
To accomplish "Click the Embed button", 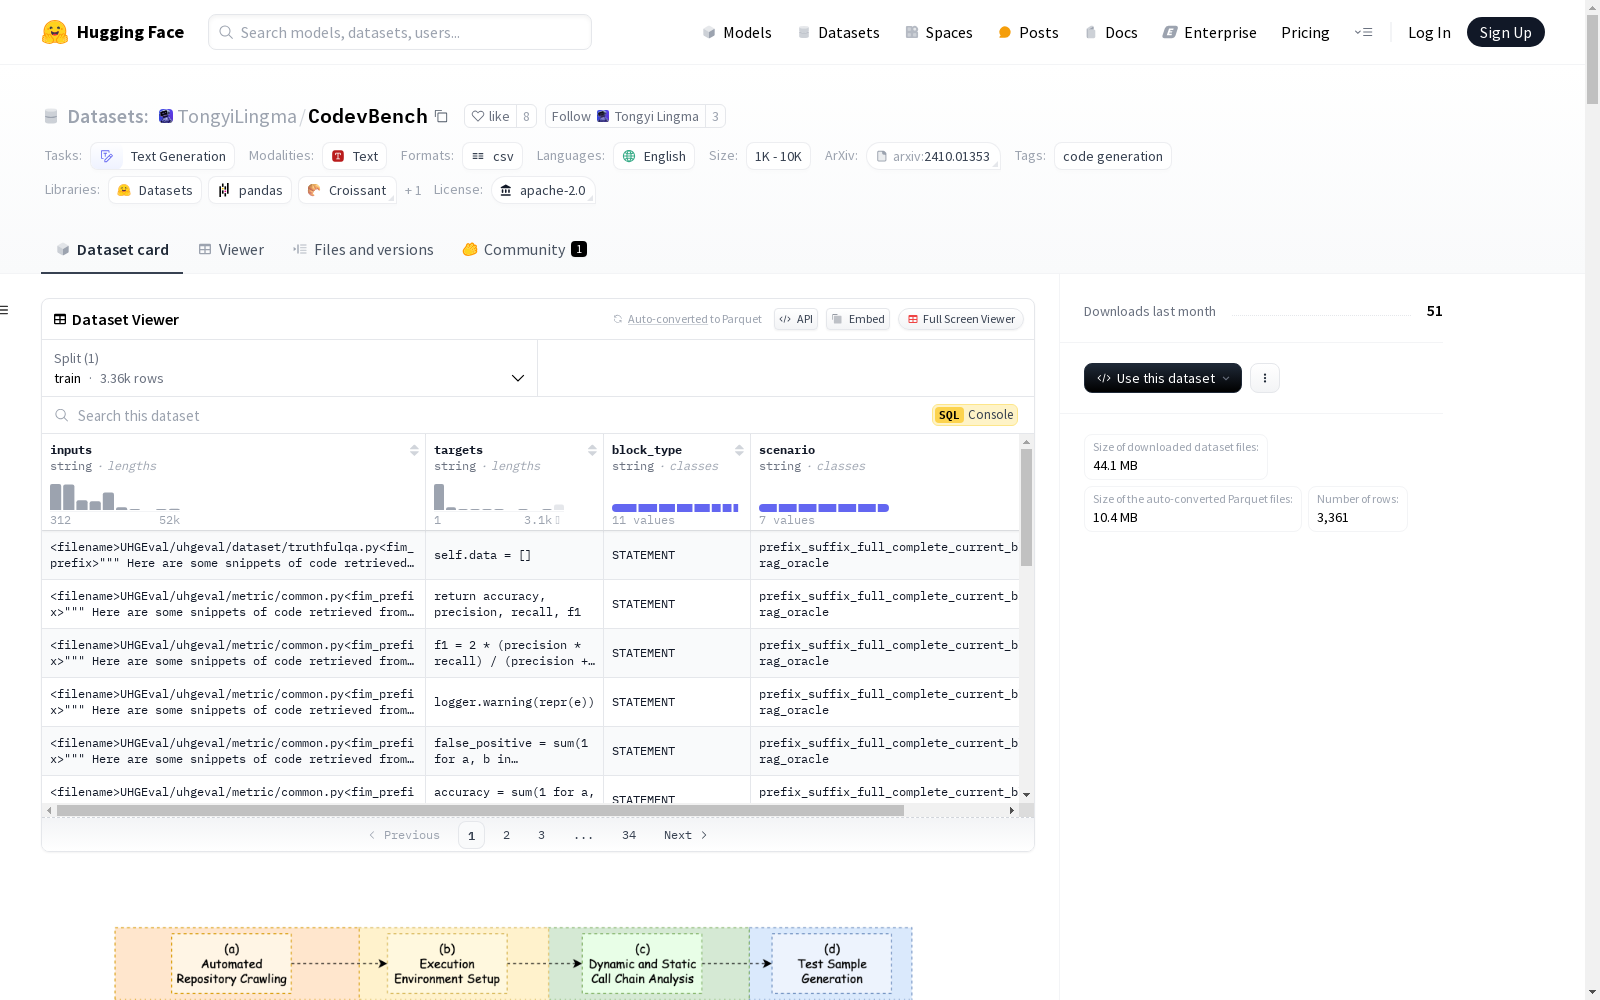I will click(x=858, y=319).
